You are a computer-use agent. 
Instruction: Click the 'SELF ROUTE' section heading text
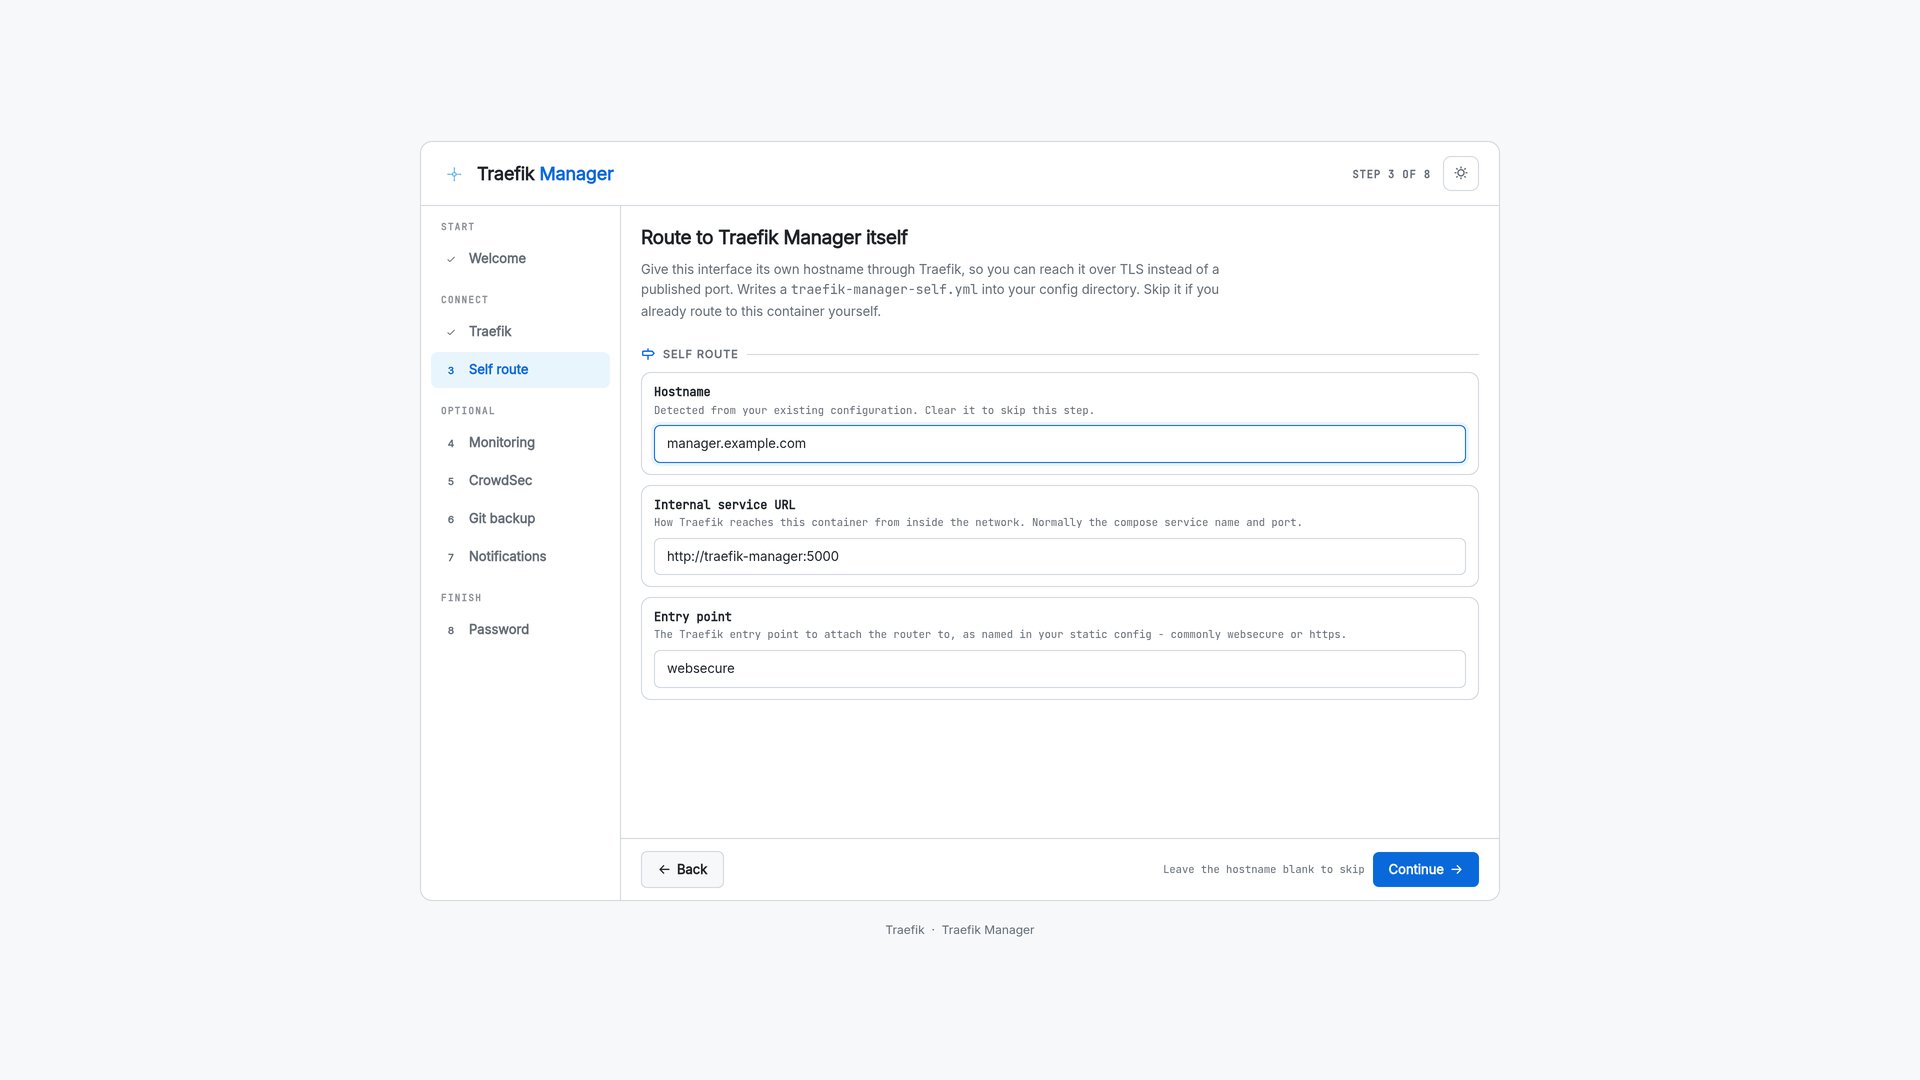[700, 355]
